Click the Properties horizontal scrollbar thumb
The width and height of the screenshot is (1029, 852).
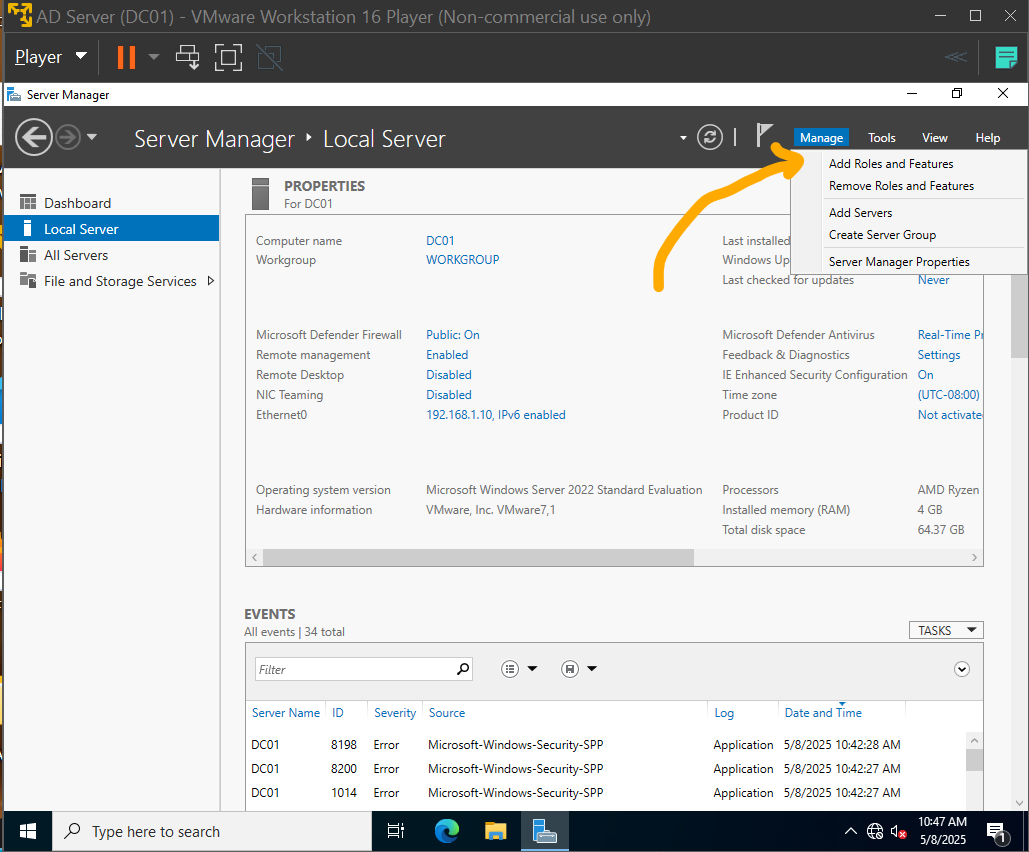coord(478,557)
